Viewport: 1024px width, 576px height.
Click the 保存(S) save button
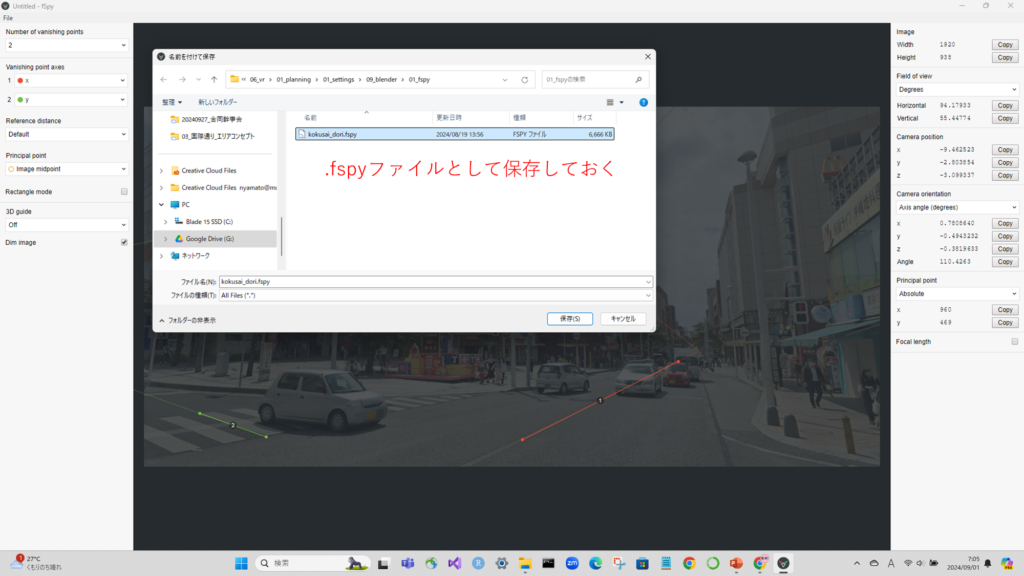click(570, 318)
